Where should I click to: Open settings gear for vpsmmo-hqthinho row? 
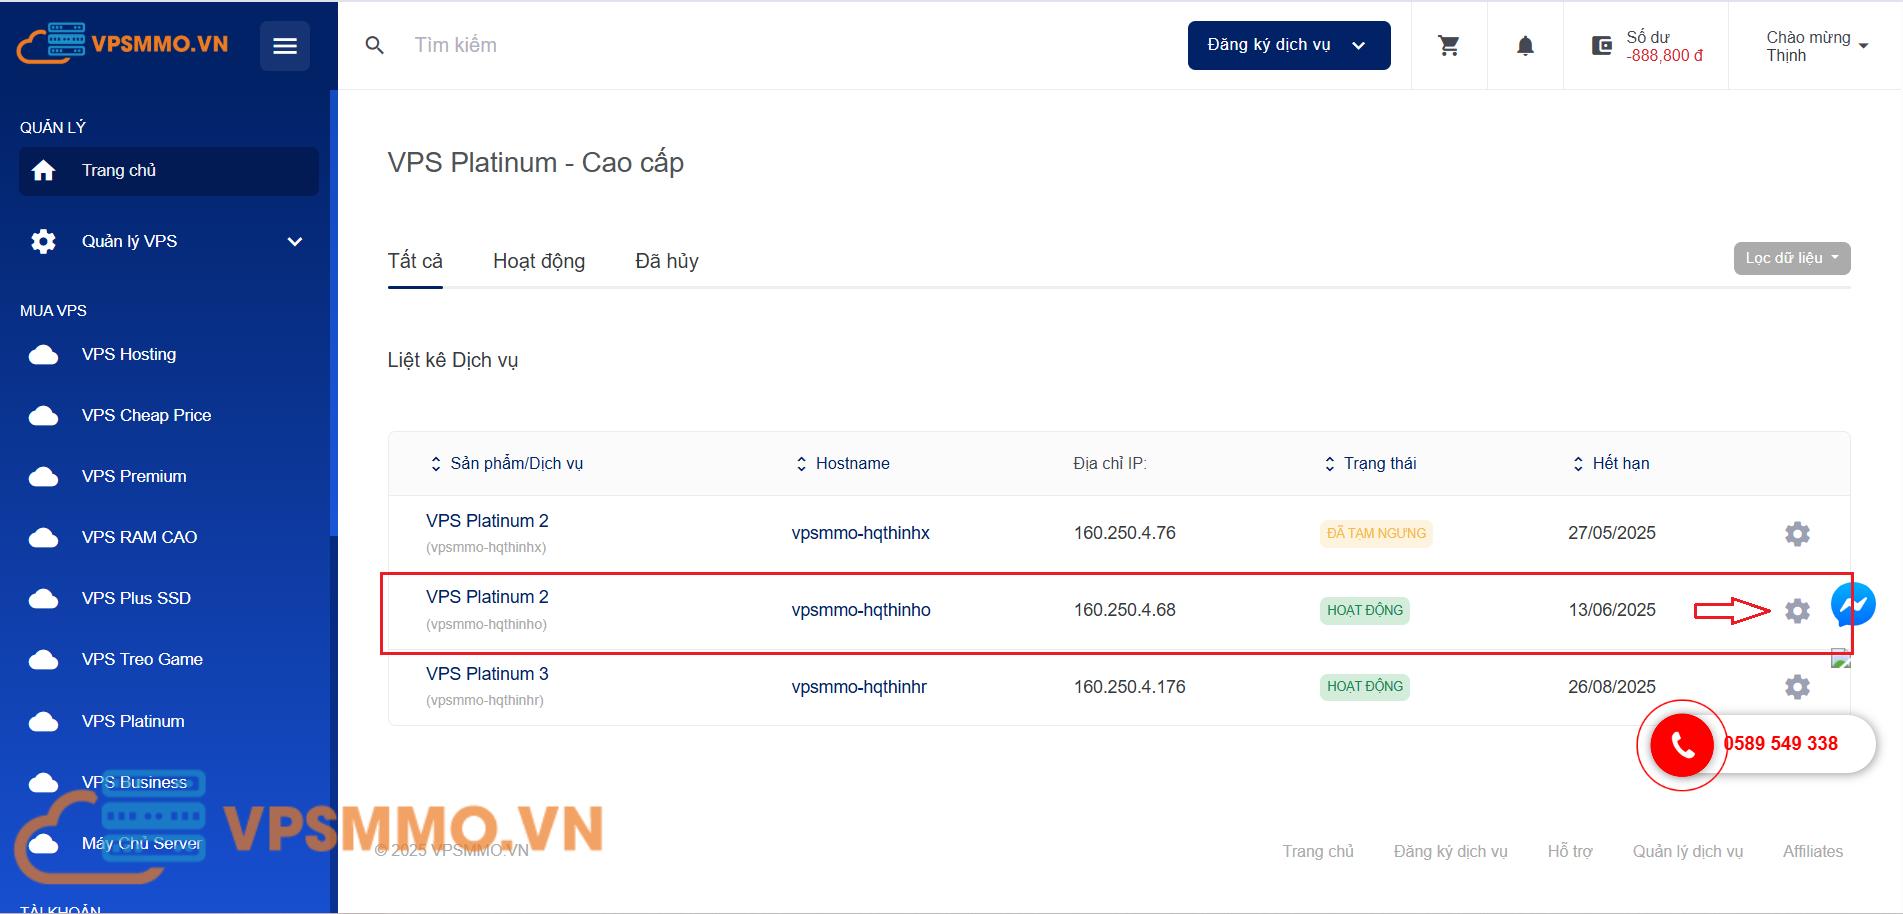(1797, 610)
